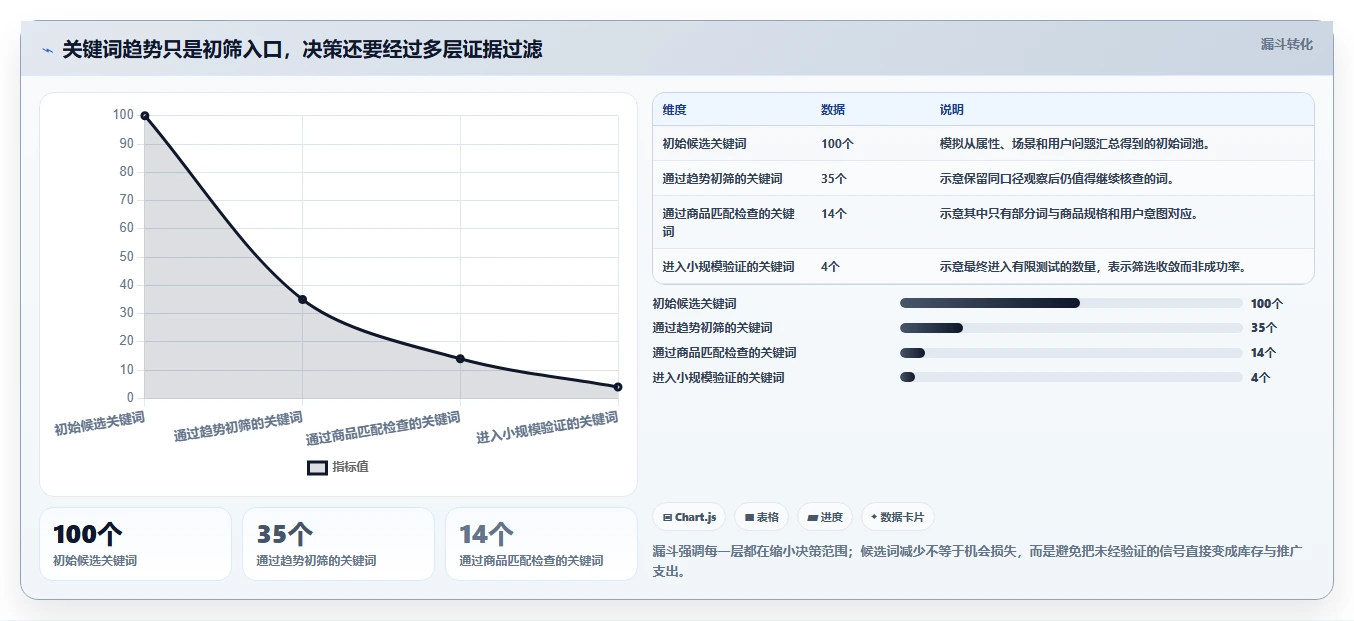The width and height of the screenshot is (1354, 621).
Task: Click the 通过商品匹配检查的关键词 label in the progress list
Action: click(x=724, y=353)
